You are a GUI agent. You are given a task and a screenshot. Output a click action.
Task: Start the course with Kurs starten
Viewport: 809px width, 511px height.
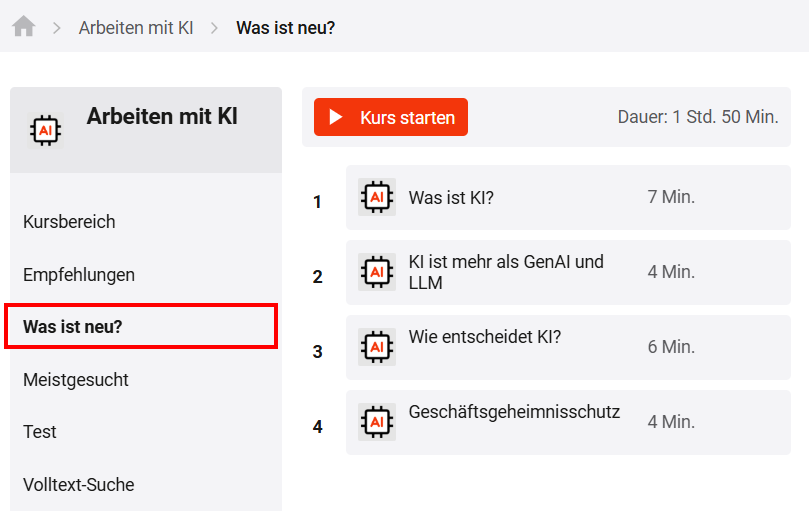click(x=391, y=117)
